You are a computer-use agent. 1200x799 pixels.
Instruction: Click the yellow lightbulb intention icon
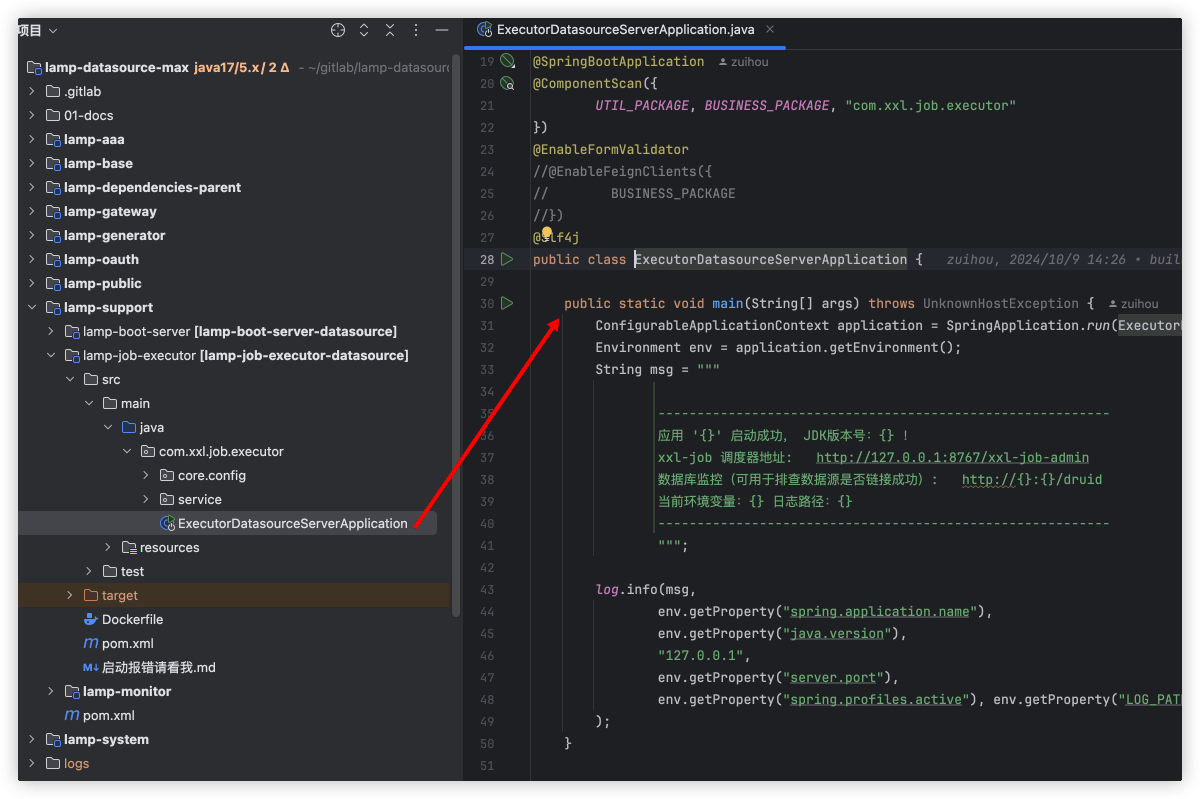(x=547, y=233)
